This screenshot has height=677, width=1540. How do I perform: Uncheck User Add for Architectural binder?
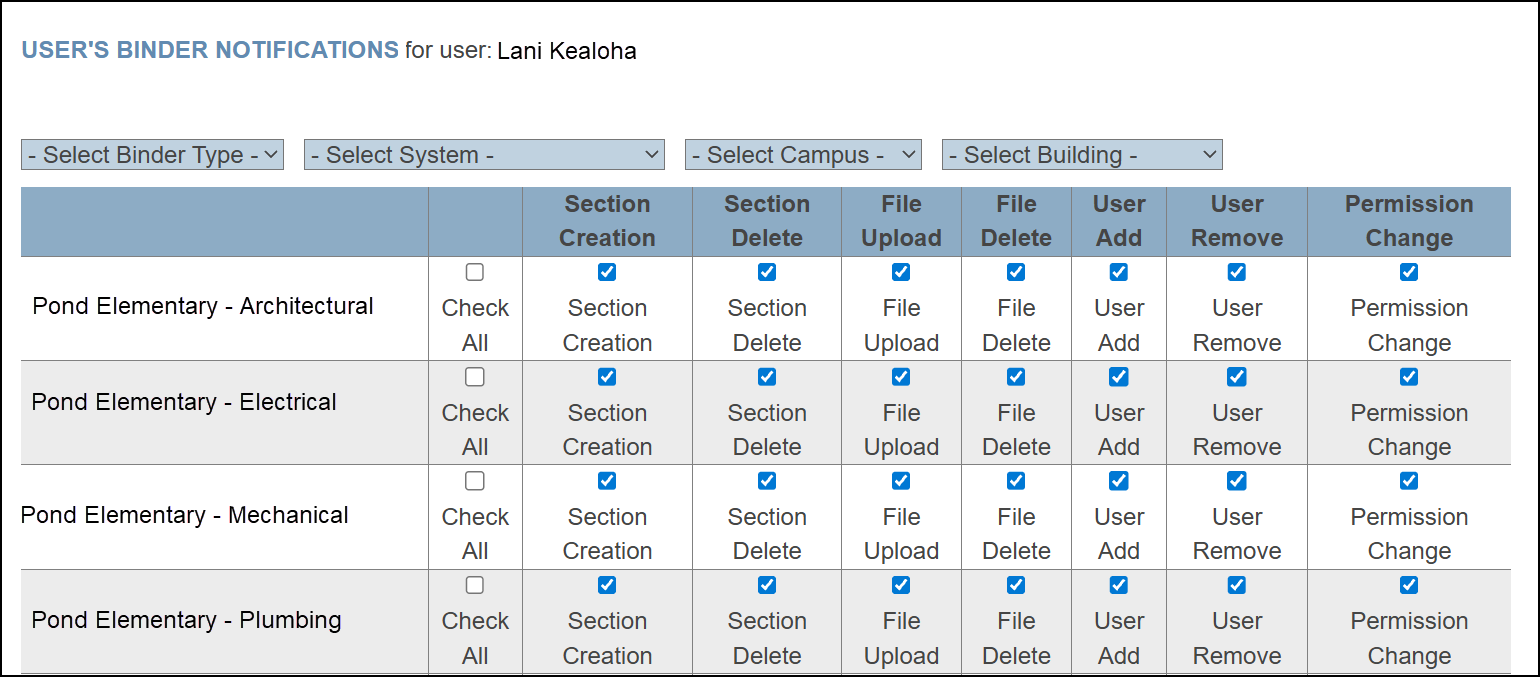1119,272
